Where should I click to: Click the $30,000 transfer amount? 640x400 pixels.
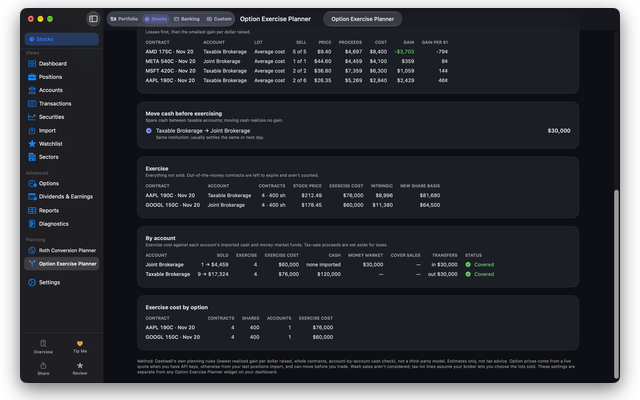559,131
